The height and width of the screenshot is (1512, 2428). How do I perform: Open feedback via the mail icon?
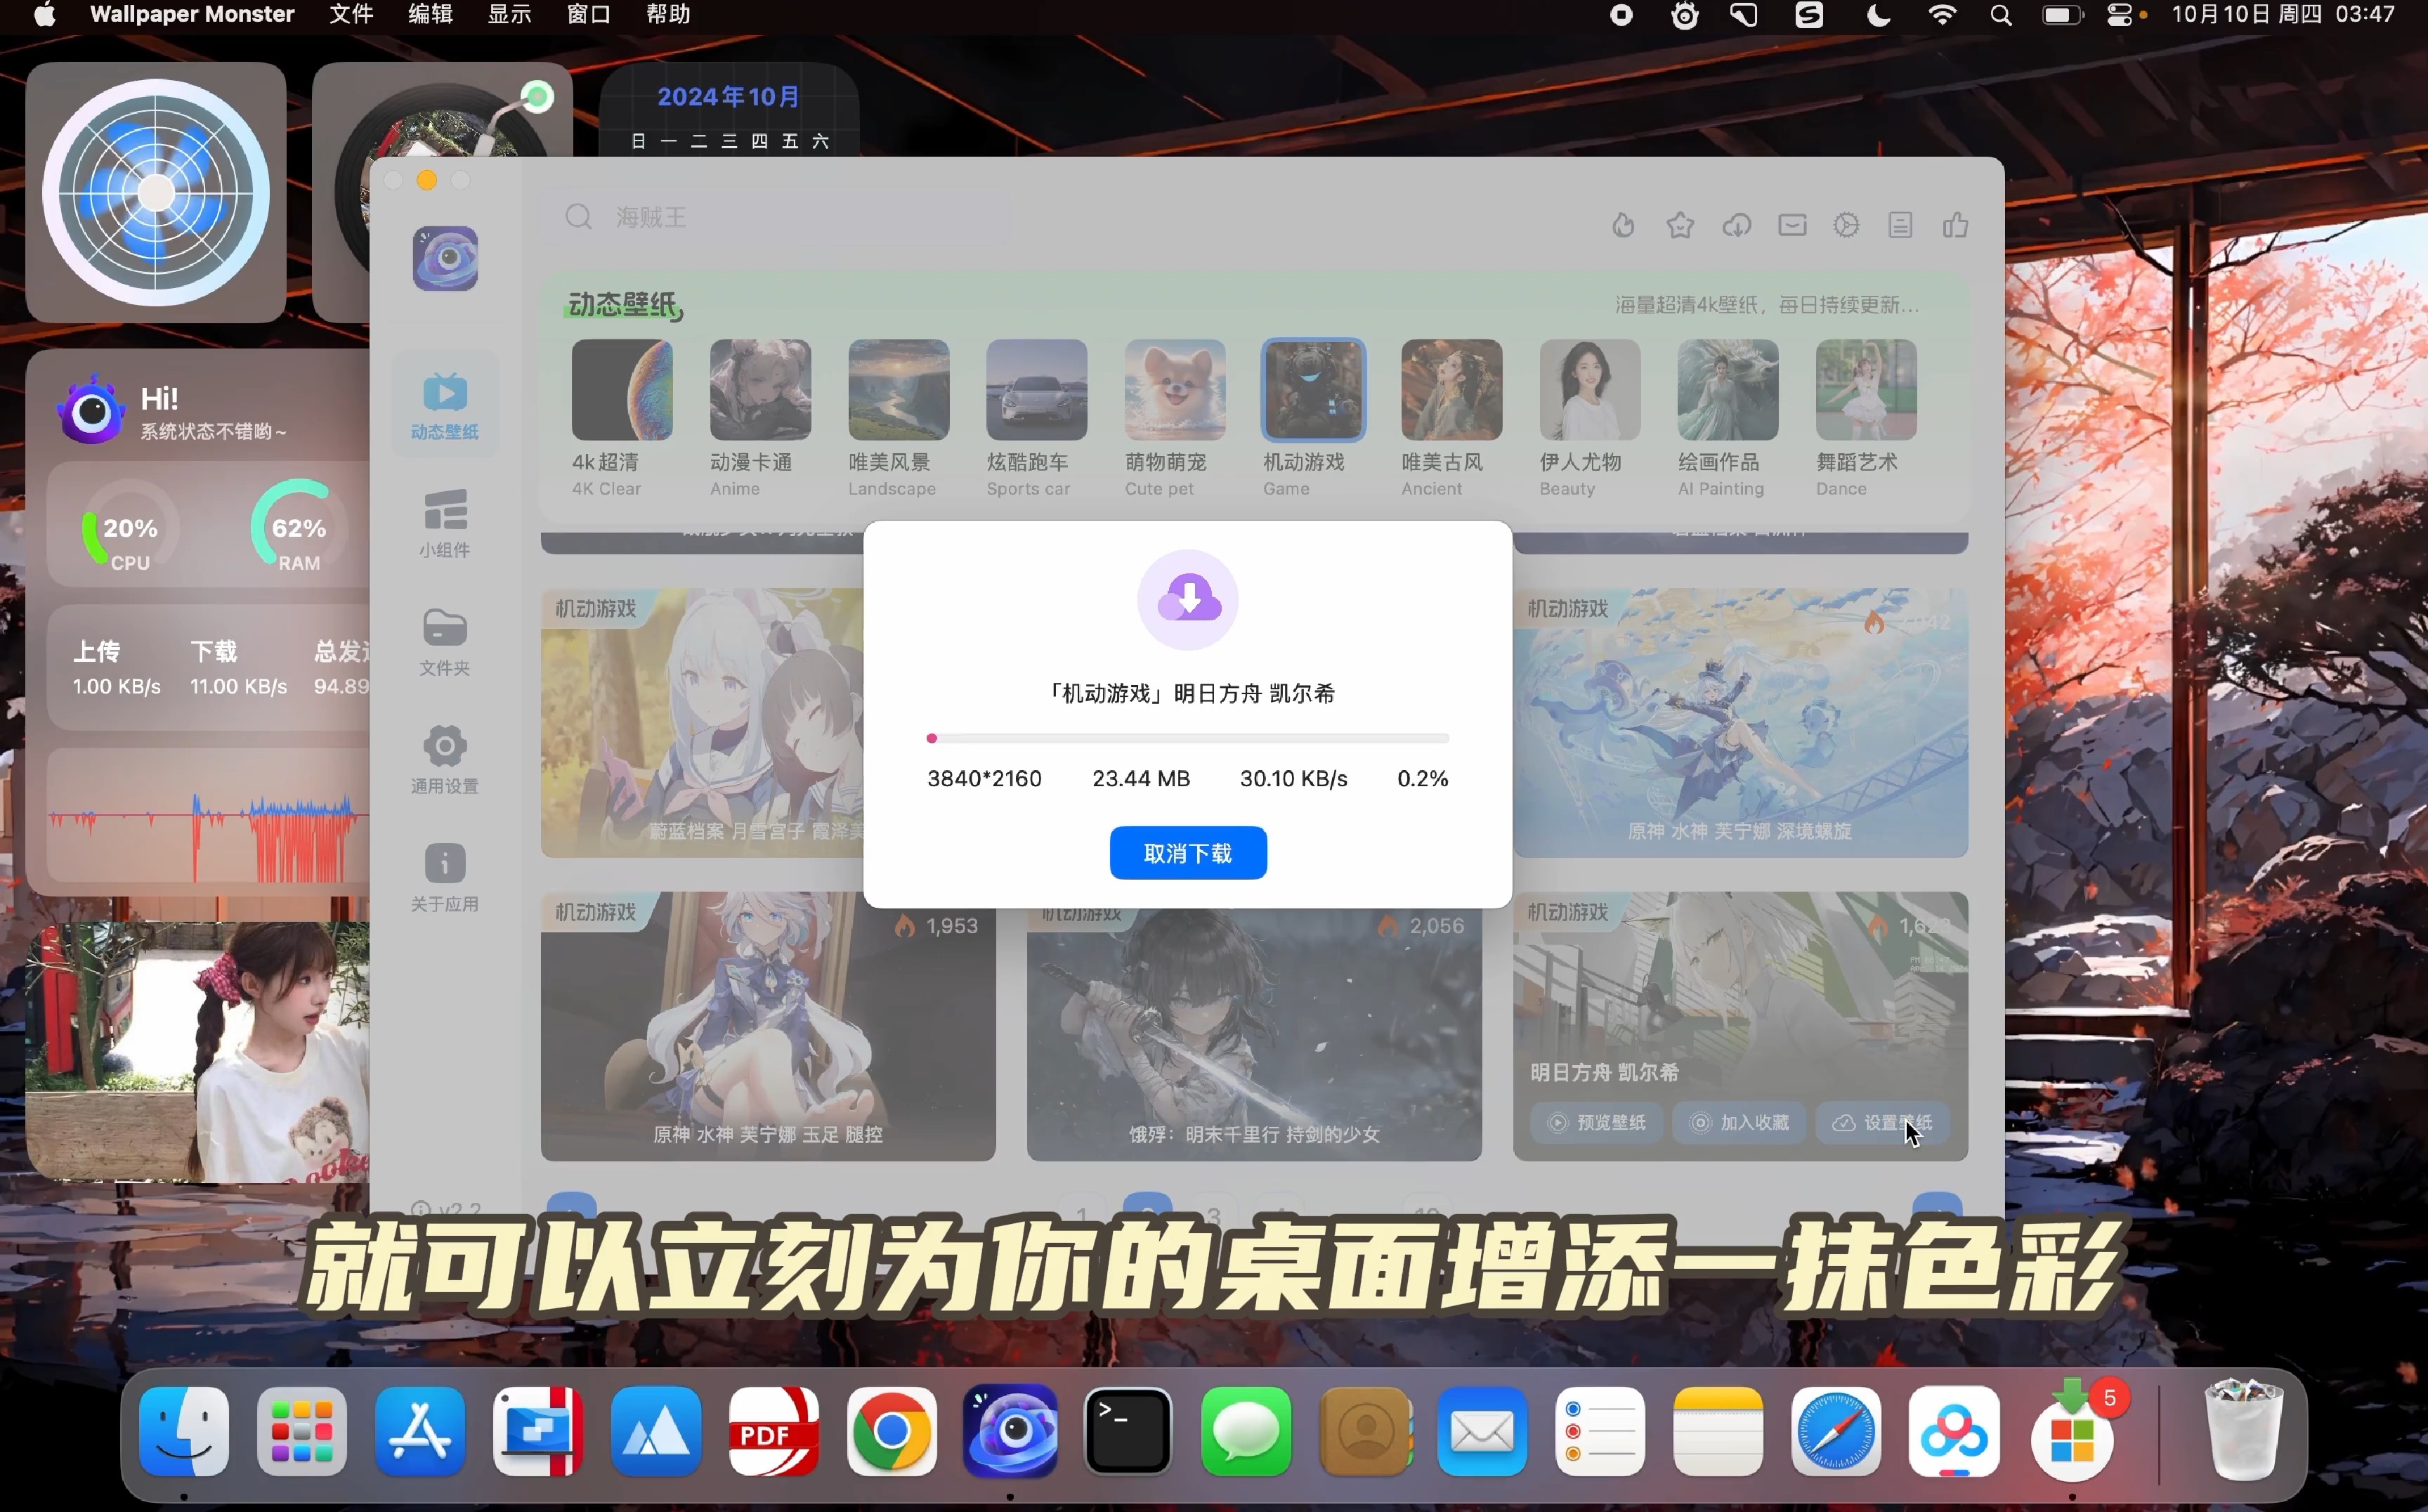[x=1792, y=225]
